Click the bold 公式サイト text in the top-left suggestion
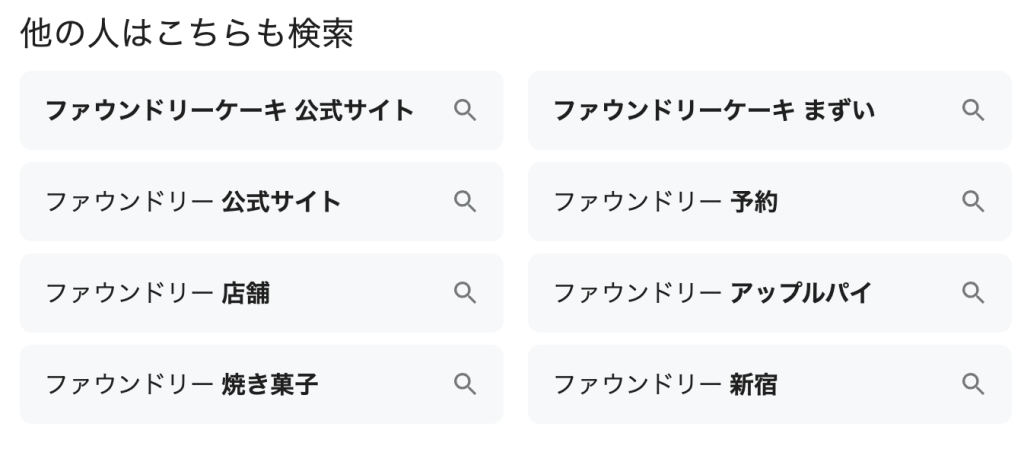Screen dimensions: 1024x449 point(354,110)
